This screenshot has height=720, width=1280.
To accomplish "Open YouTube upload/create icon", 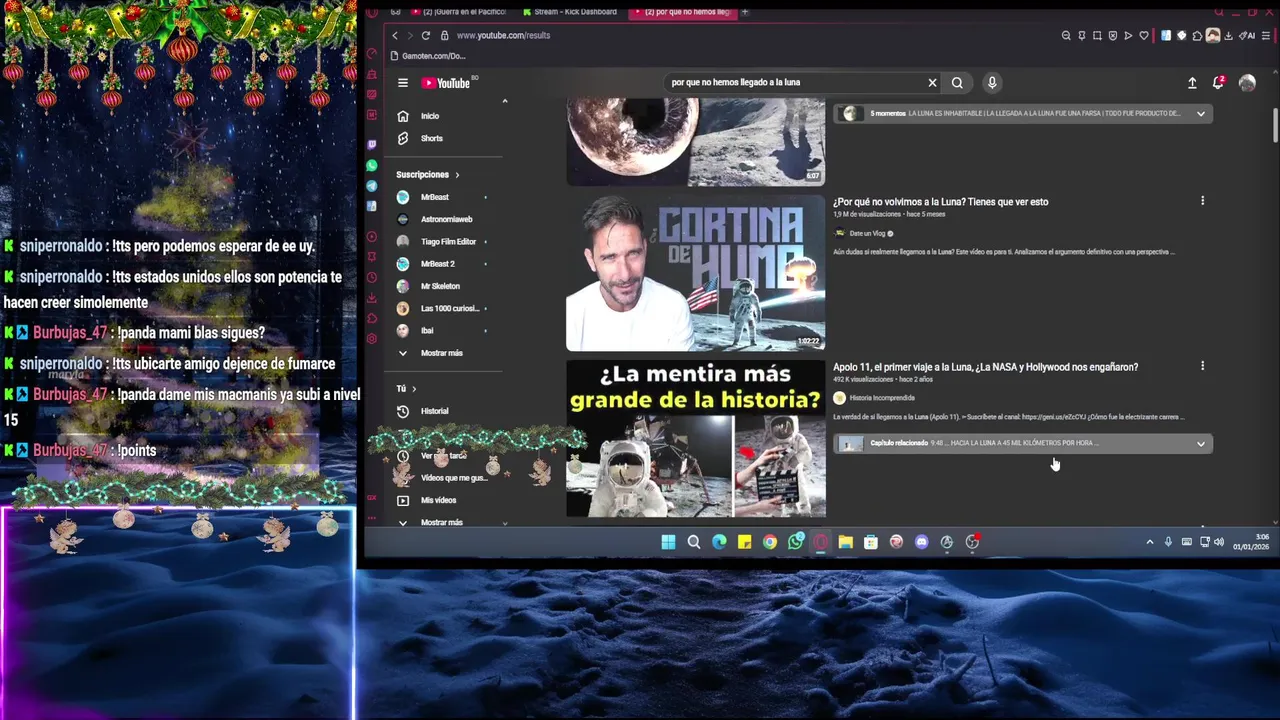I will pyautogui.click(x=1192, y=83).
